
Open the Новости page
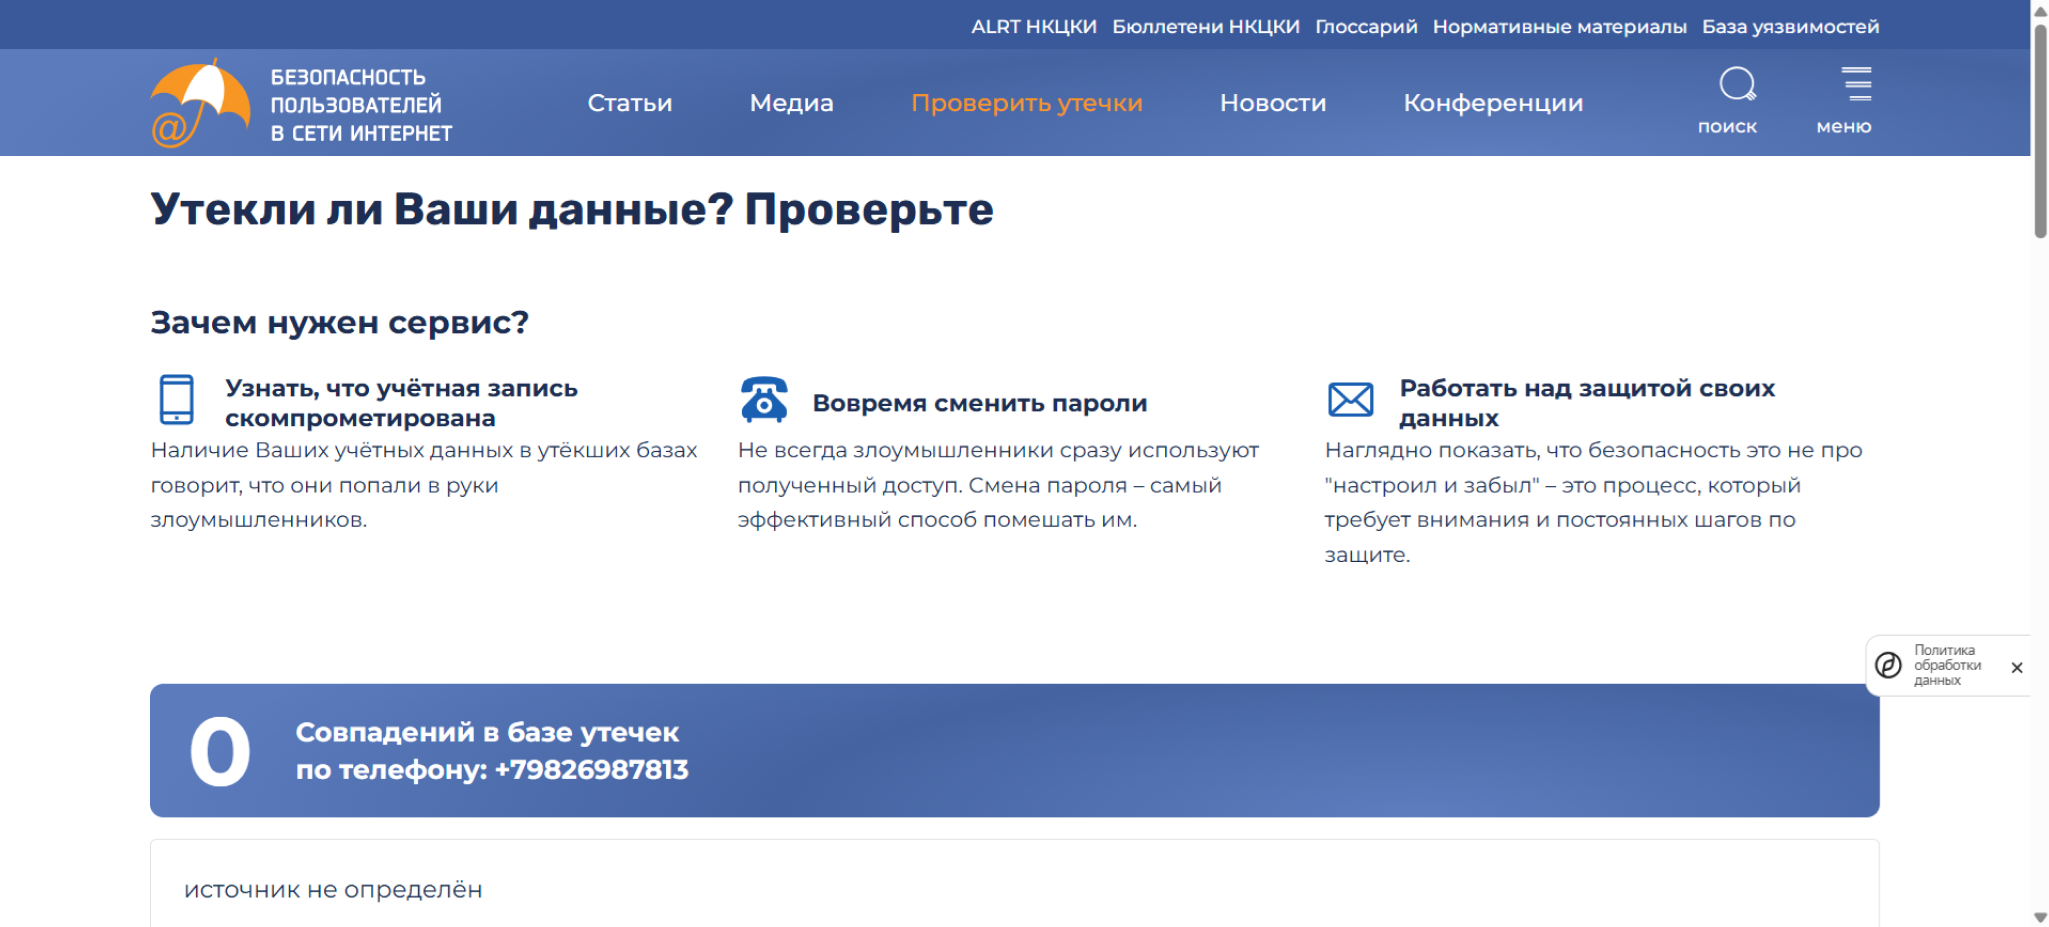point(1272,103)
